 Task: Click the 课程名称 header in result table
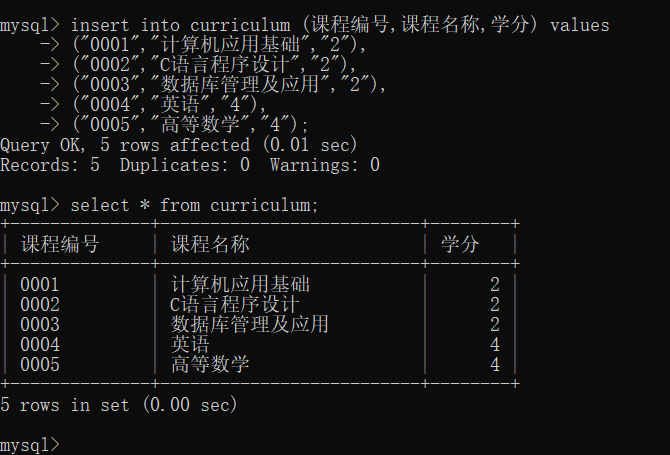tap(210, 244)
